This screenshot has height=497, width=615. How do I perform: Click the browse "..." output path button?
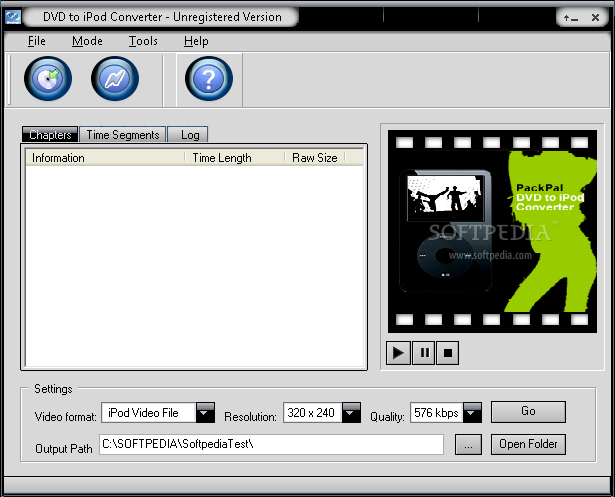[x=468, y=444]
